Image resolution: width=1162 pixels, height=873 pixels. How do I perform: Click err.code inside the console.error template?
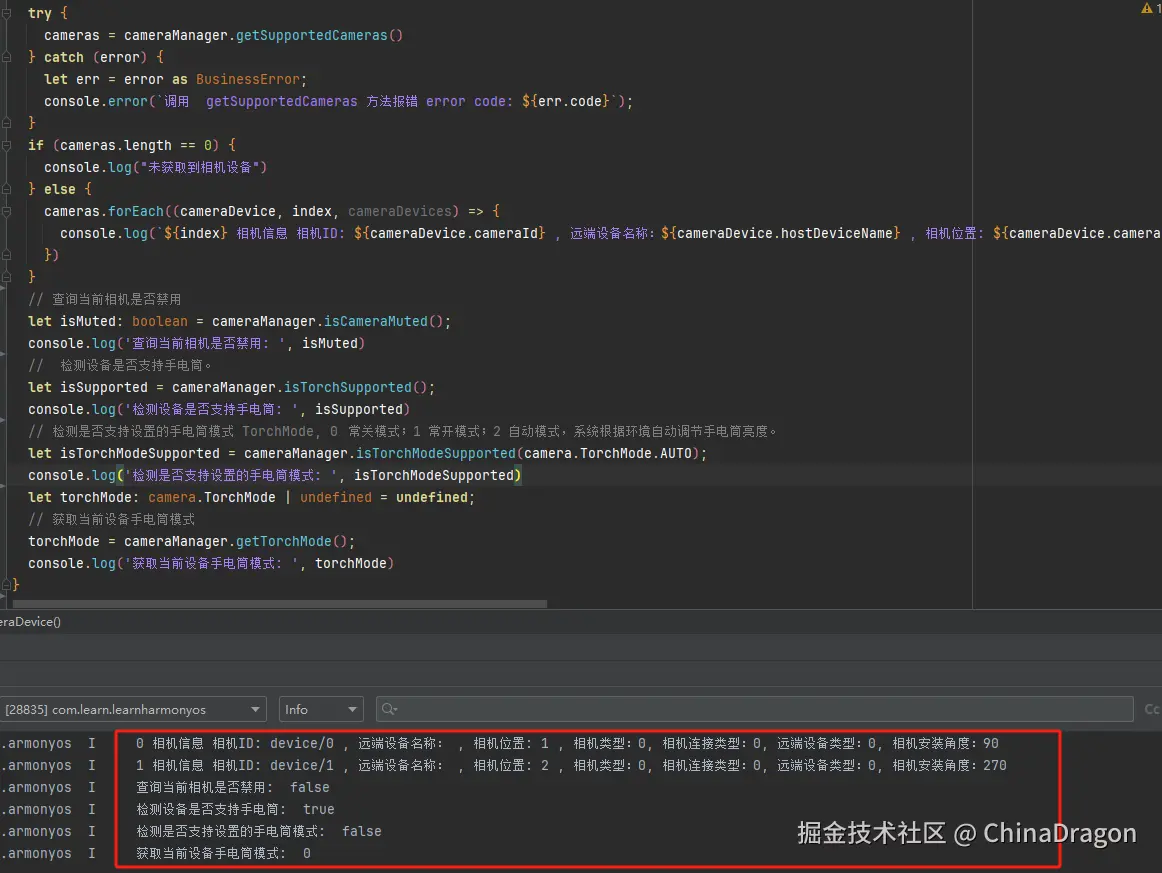(569, 102)
